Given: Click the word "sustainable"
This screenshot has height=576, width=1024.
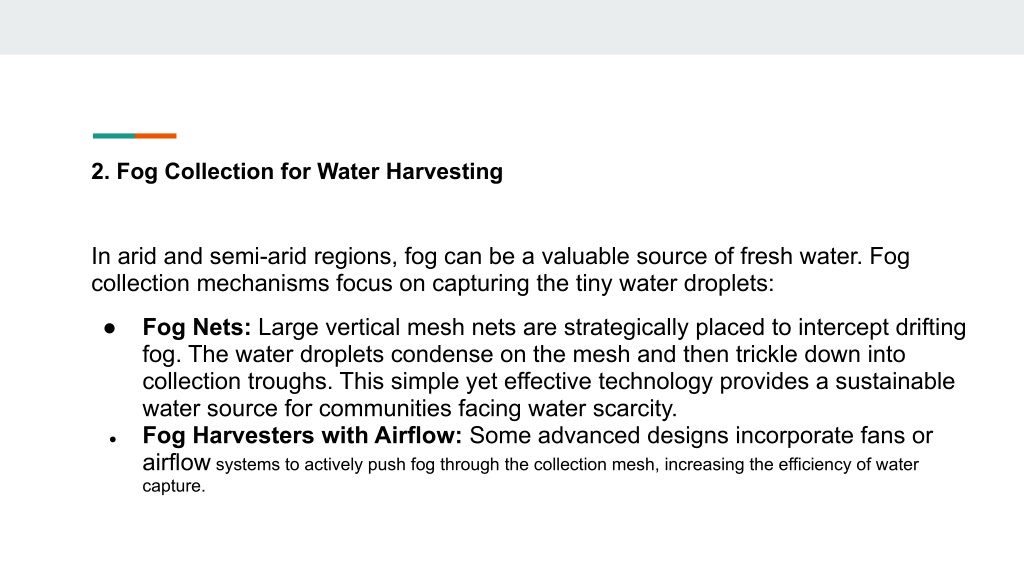Looking at the screenshot, I should [x=895, y=381].
